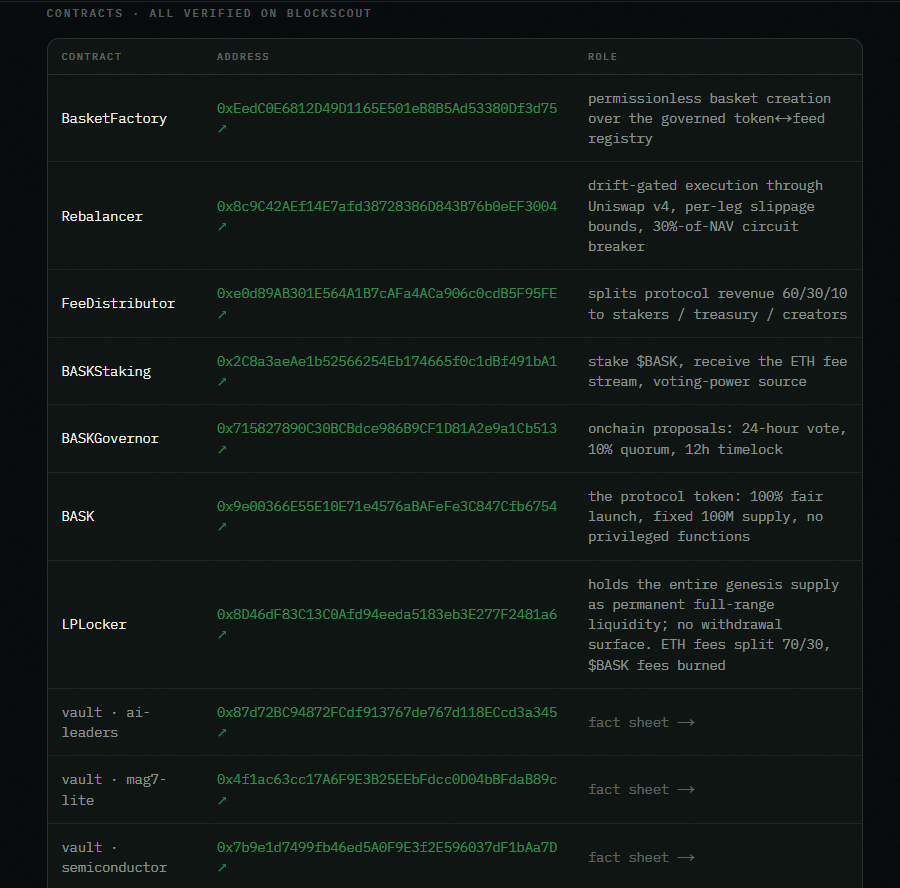Select the 'vault · semiconductor' row label
Screen dimensions: 900x888
(x=114, y=858)
